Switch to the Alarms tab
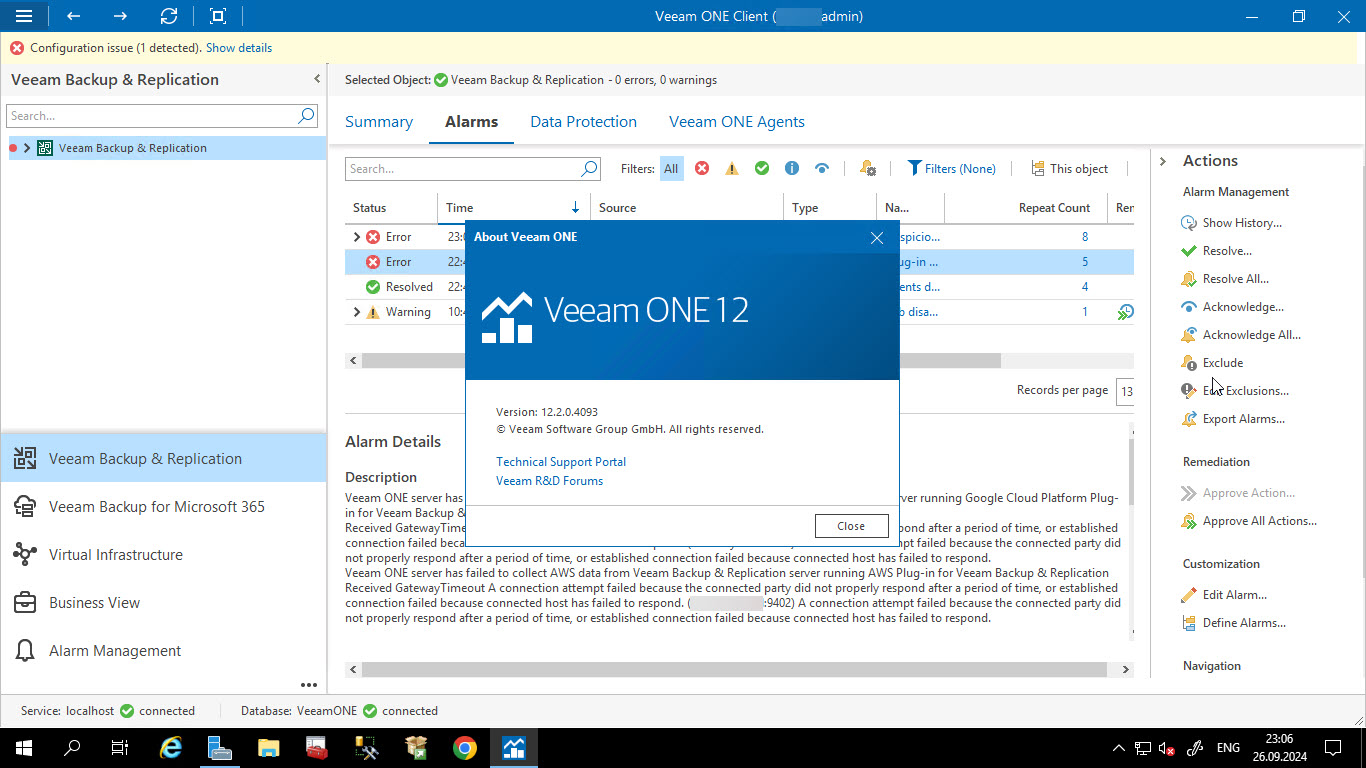 click(471, 122)
